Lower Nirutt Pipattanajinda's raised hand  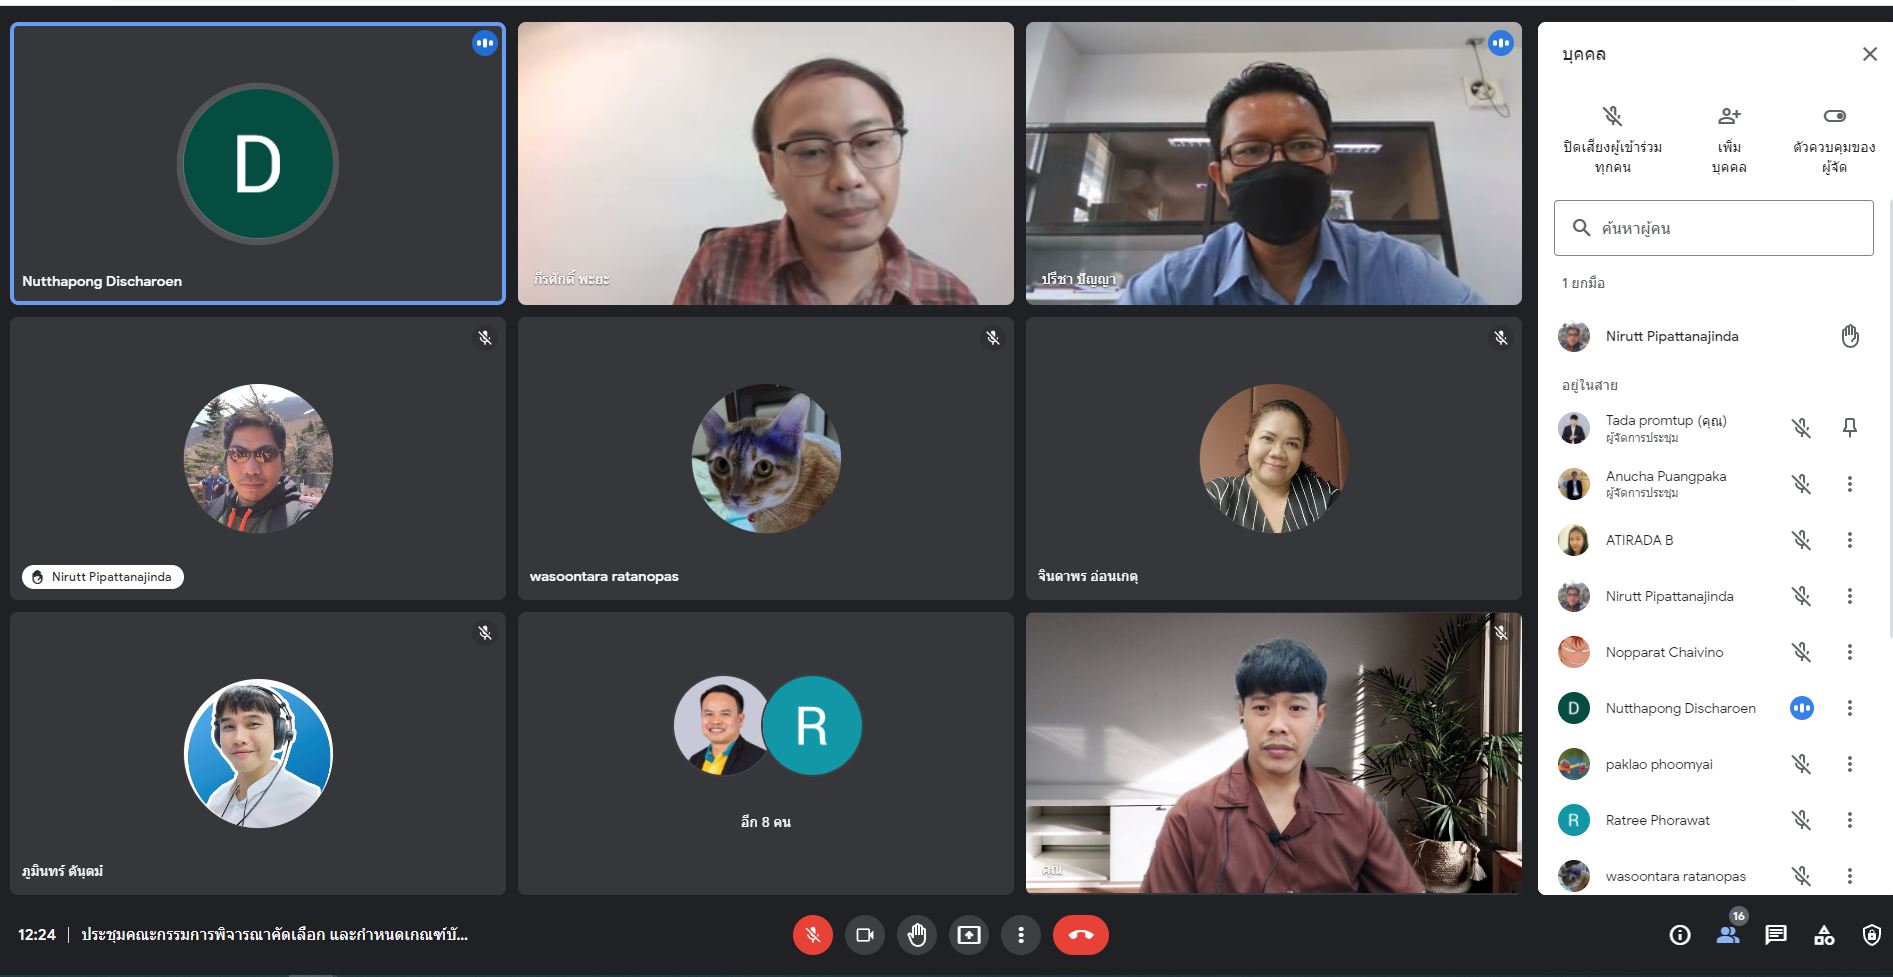point(1850,336)
